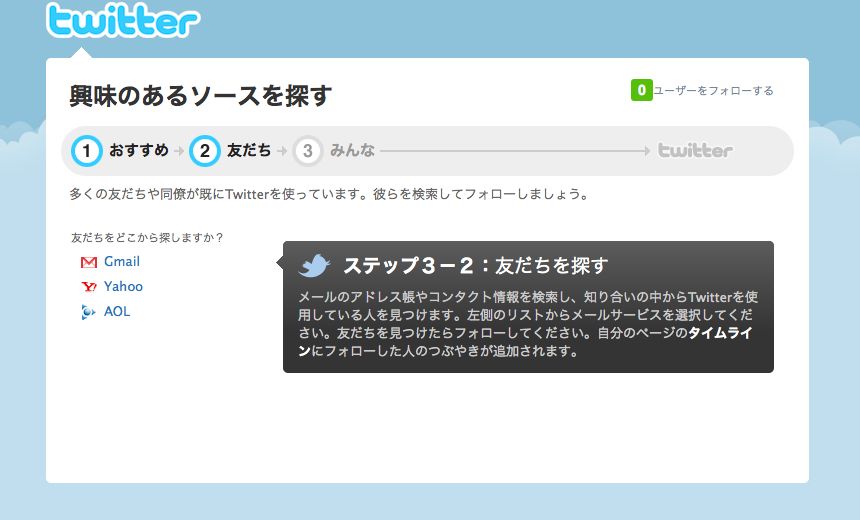
Task: Go to the おすすめ step tab
Action: point(139,150)
